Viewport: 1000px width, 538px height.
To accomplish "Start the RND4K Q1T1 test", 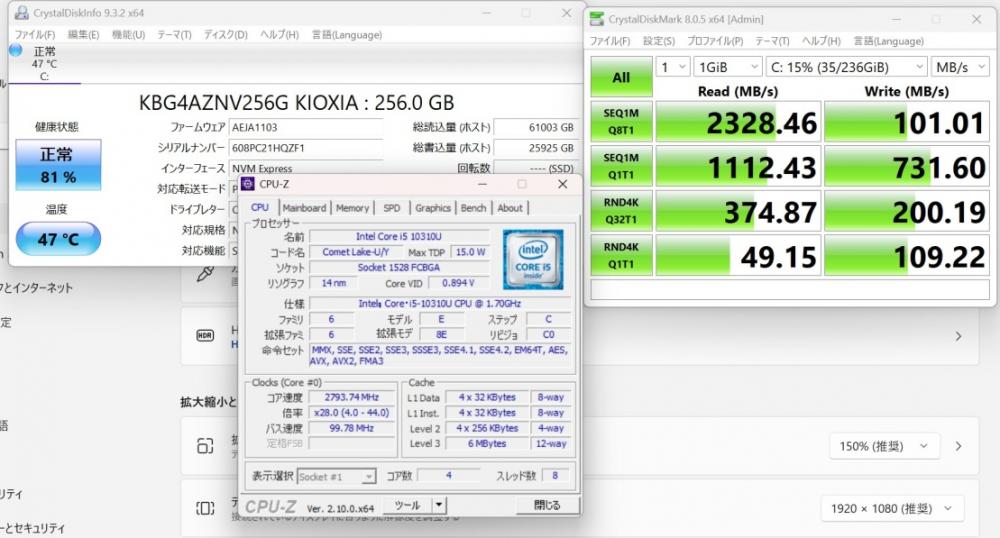I will coord(621,256).
